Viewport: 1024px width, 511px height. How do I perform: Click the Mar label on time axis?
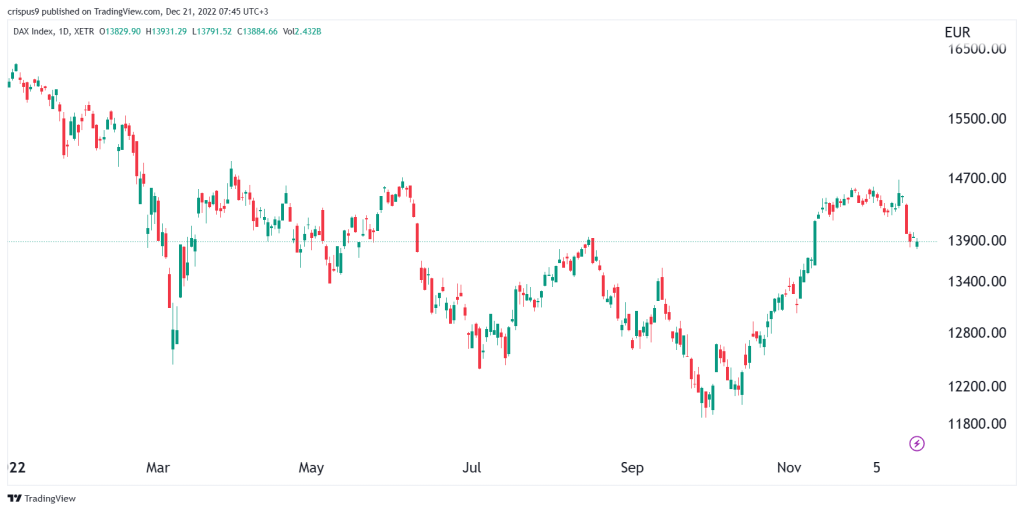point(158,467)
